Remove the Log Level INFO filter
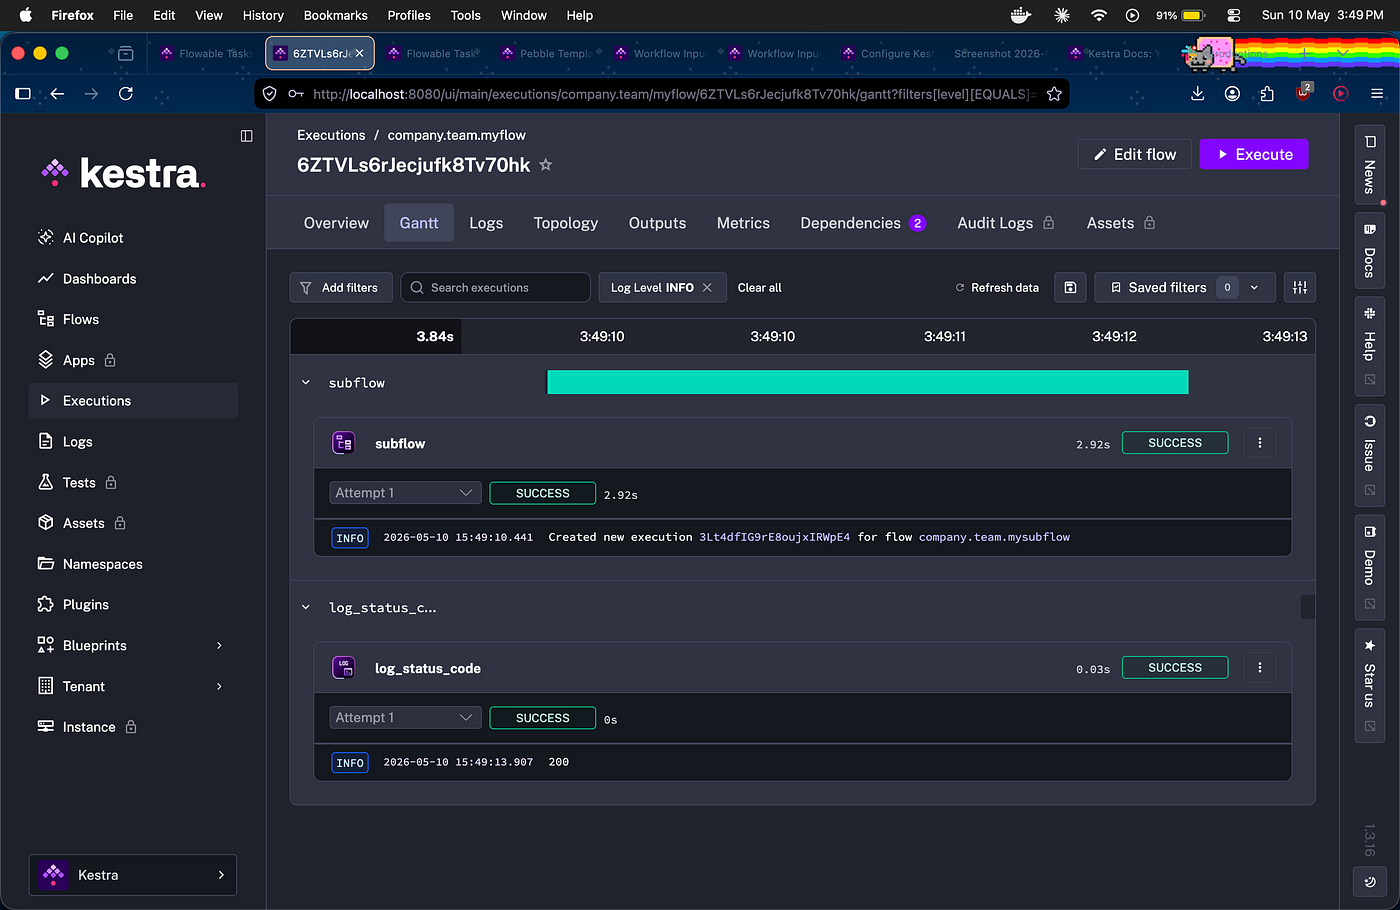Screen dimensions: 1400x910 click(707, 288)
